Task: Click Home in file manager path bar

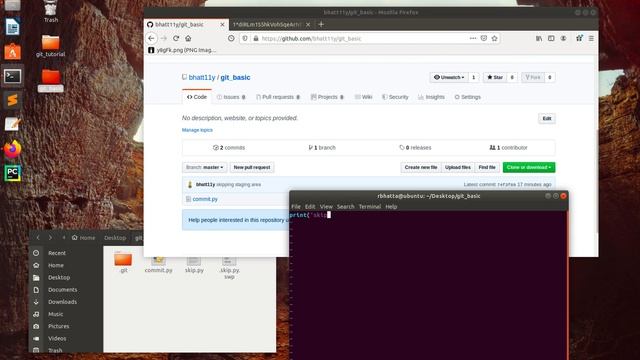Action: coord(84,238)
